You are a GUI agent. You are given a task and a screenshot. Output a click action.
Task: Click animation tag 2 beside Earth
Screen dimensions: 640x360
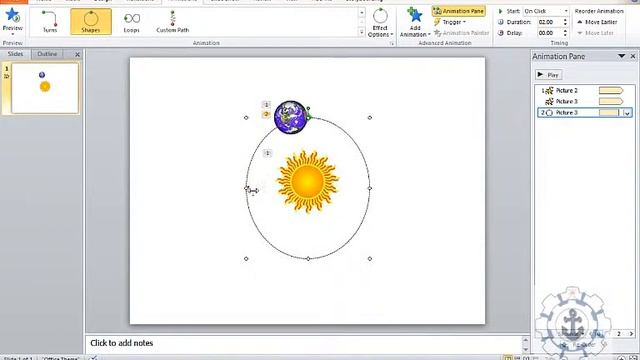coord(266,115)
